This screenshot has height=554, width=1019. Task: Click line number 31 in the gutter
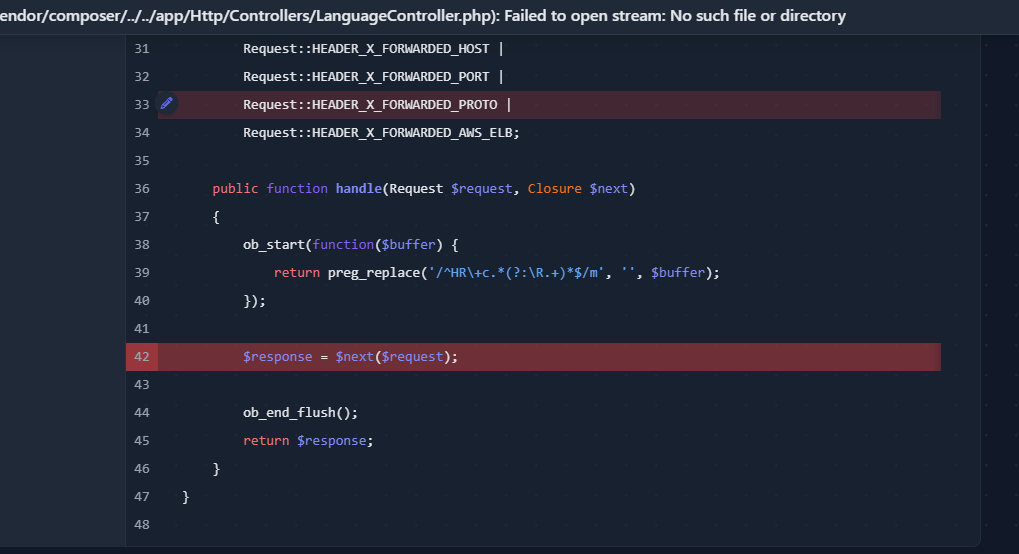pyautogui.click(x=141, y=48)
